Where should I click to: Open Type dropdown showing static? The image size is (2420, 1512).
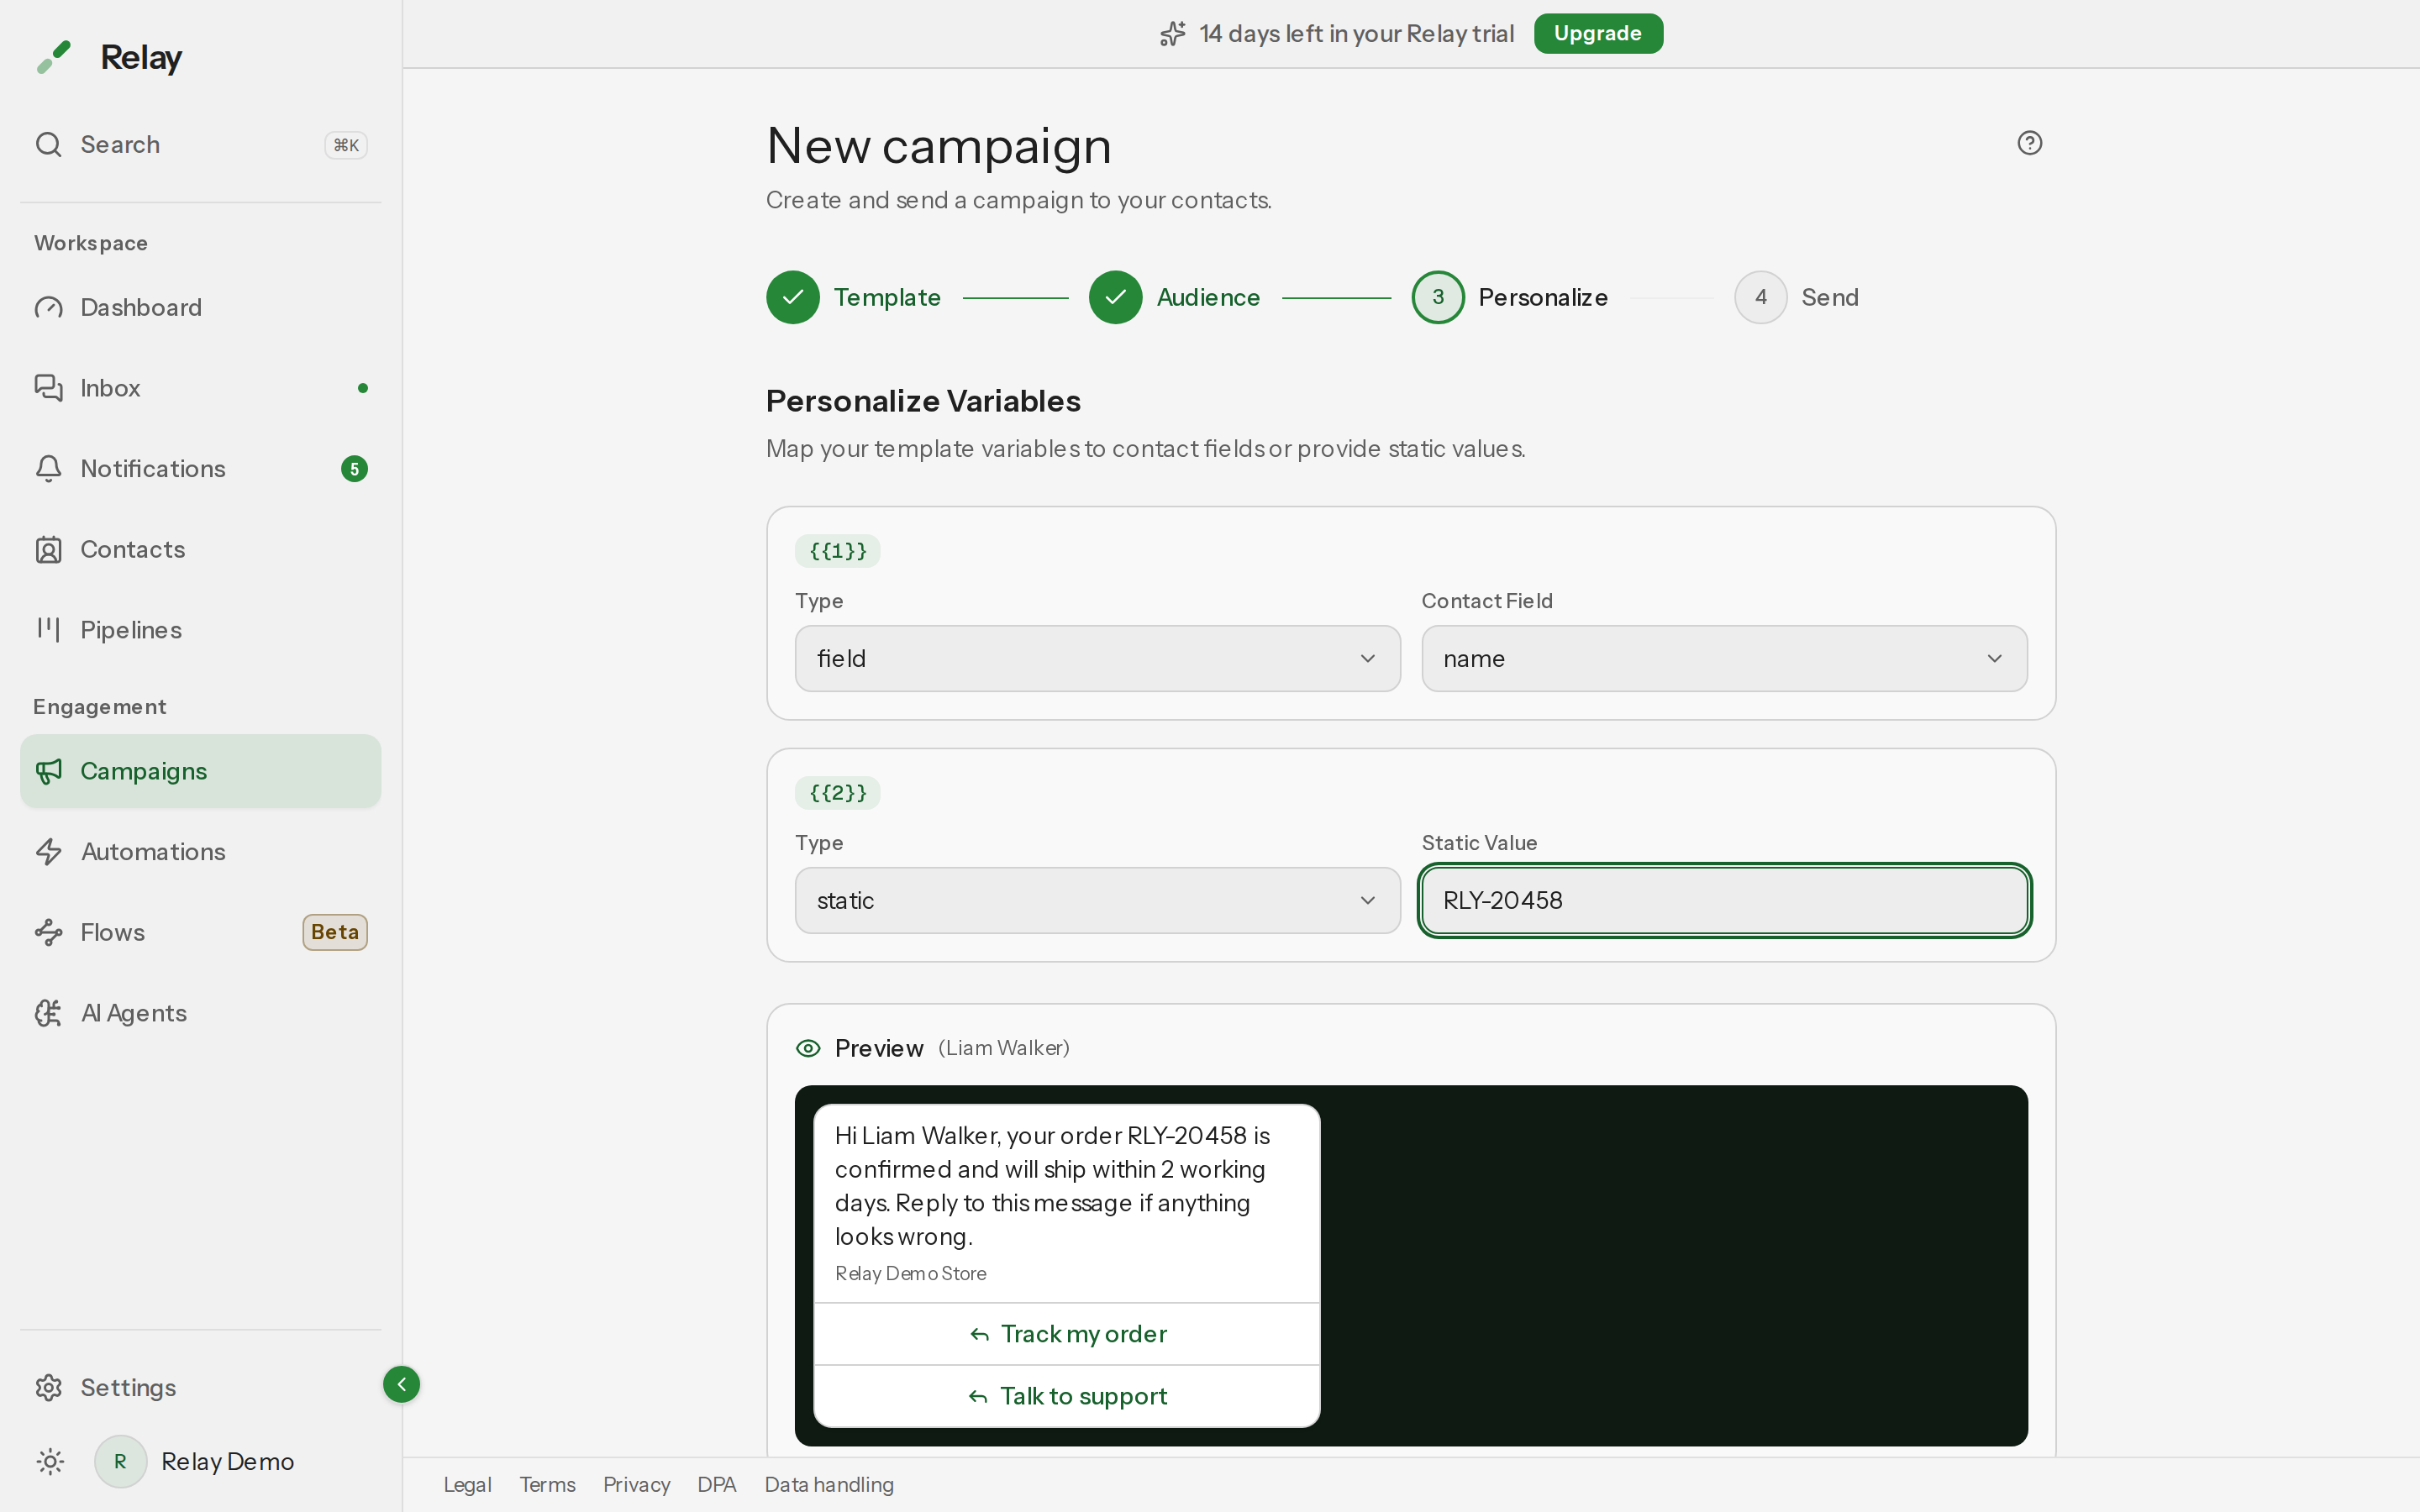point(1097,900)
